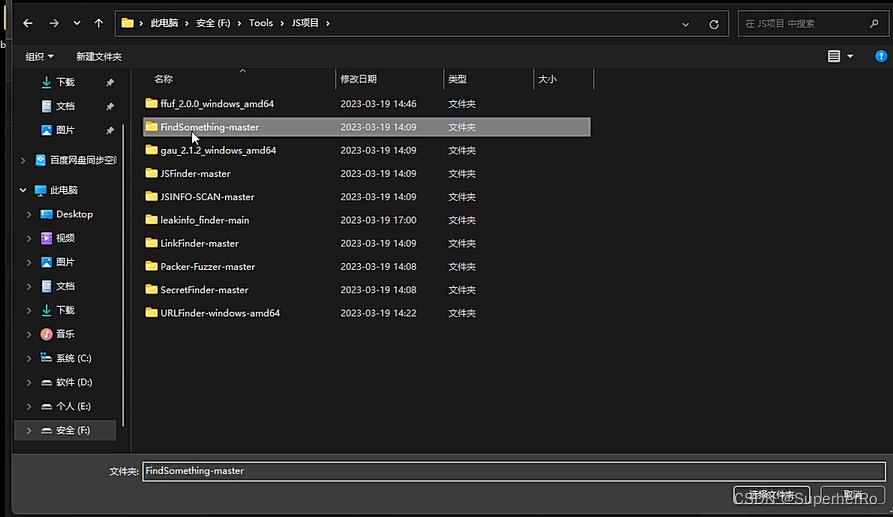Click 安全 (F:) breadcrumb
Image resolution: width=893 pixels, height=517 pixels.
tap(213, 23)
